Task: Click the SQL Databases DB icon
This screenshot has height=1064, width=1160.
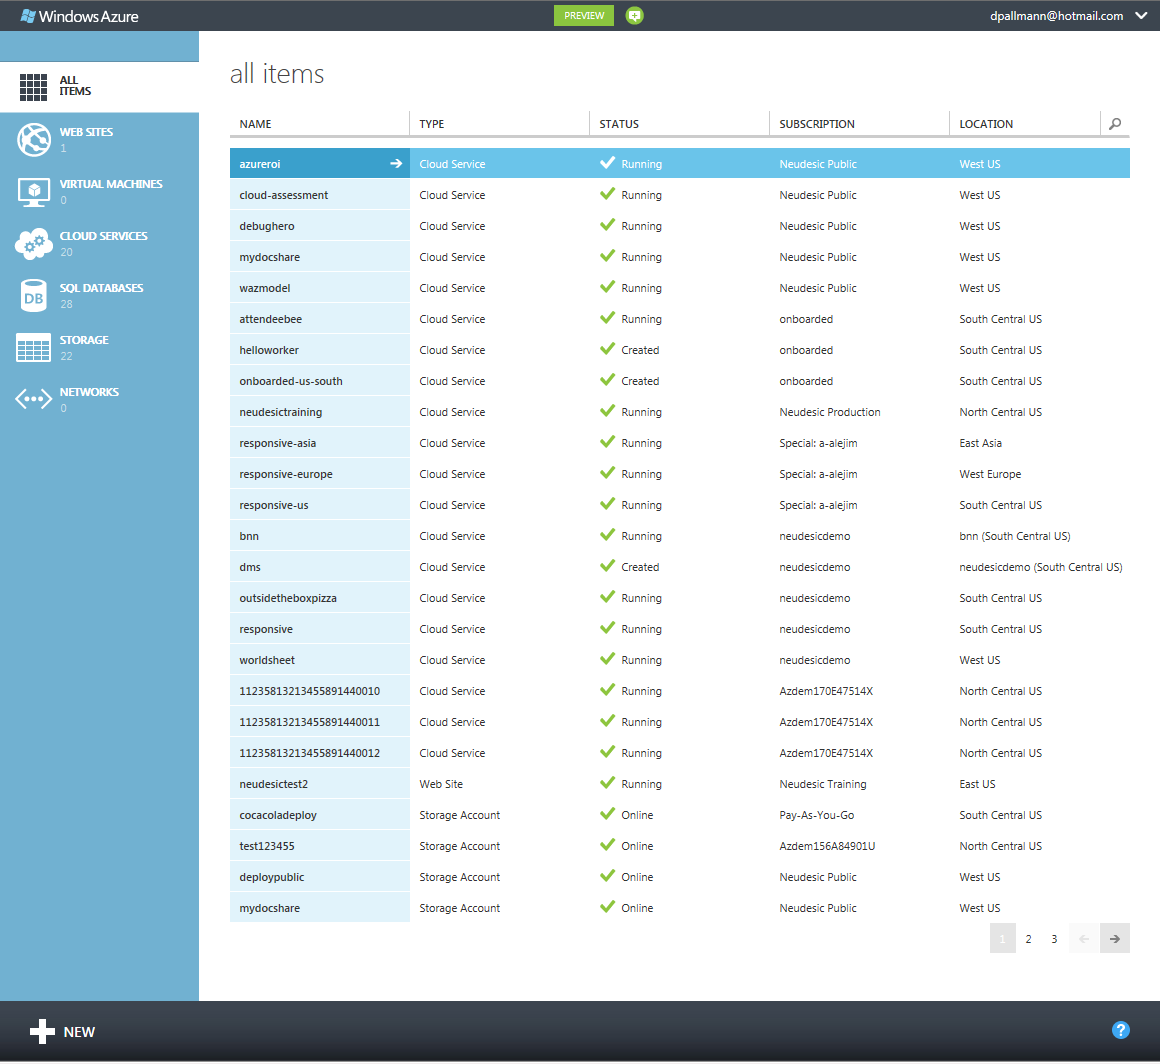Action: click(33, 296)
